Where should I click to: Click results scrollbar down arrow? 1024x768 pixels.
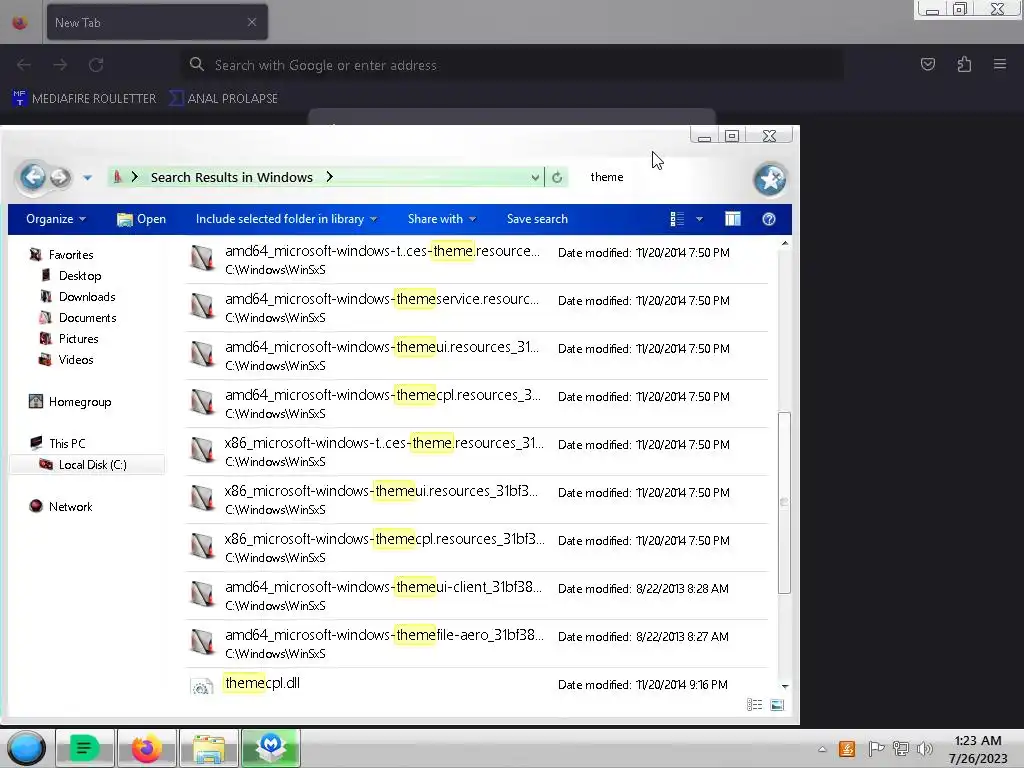click(x=785, y=686)
